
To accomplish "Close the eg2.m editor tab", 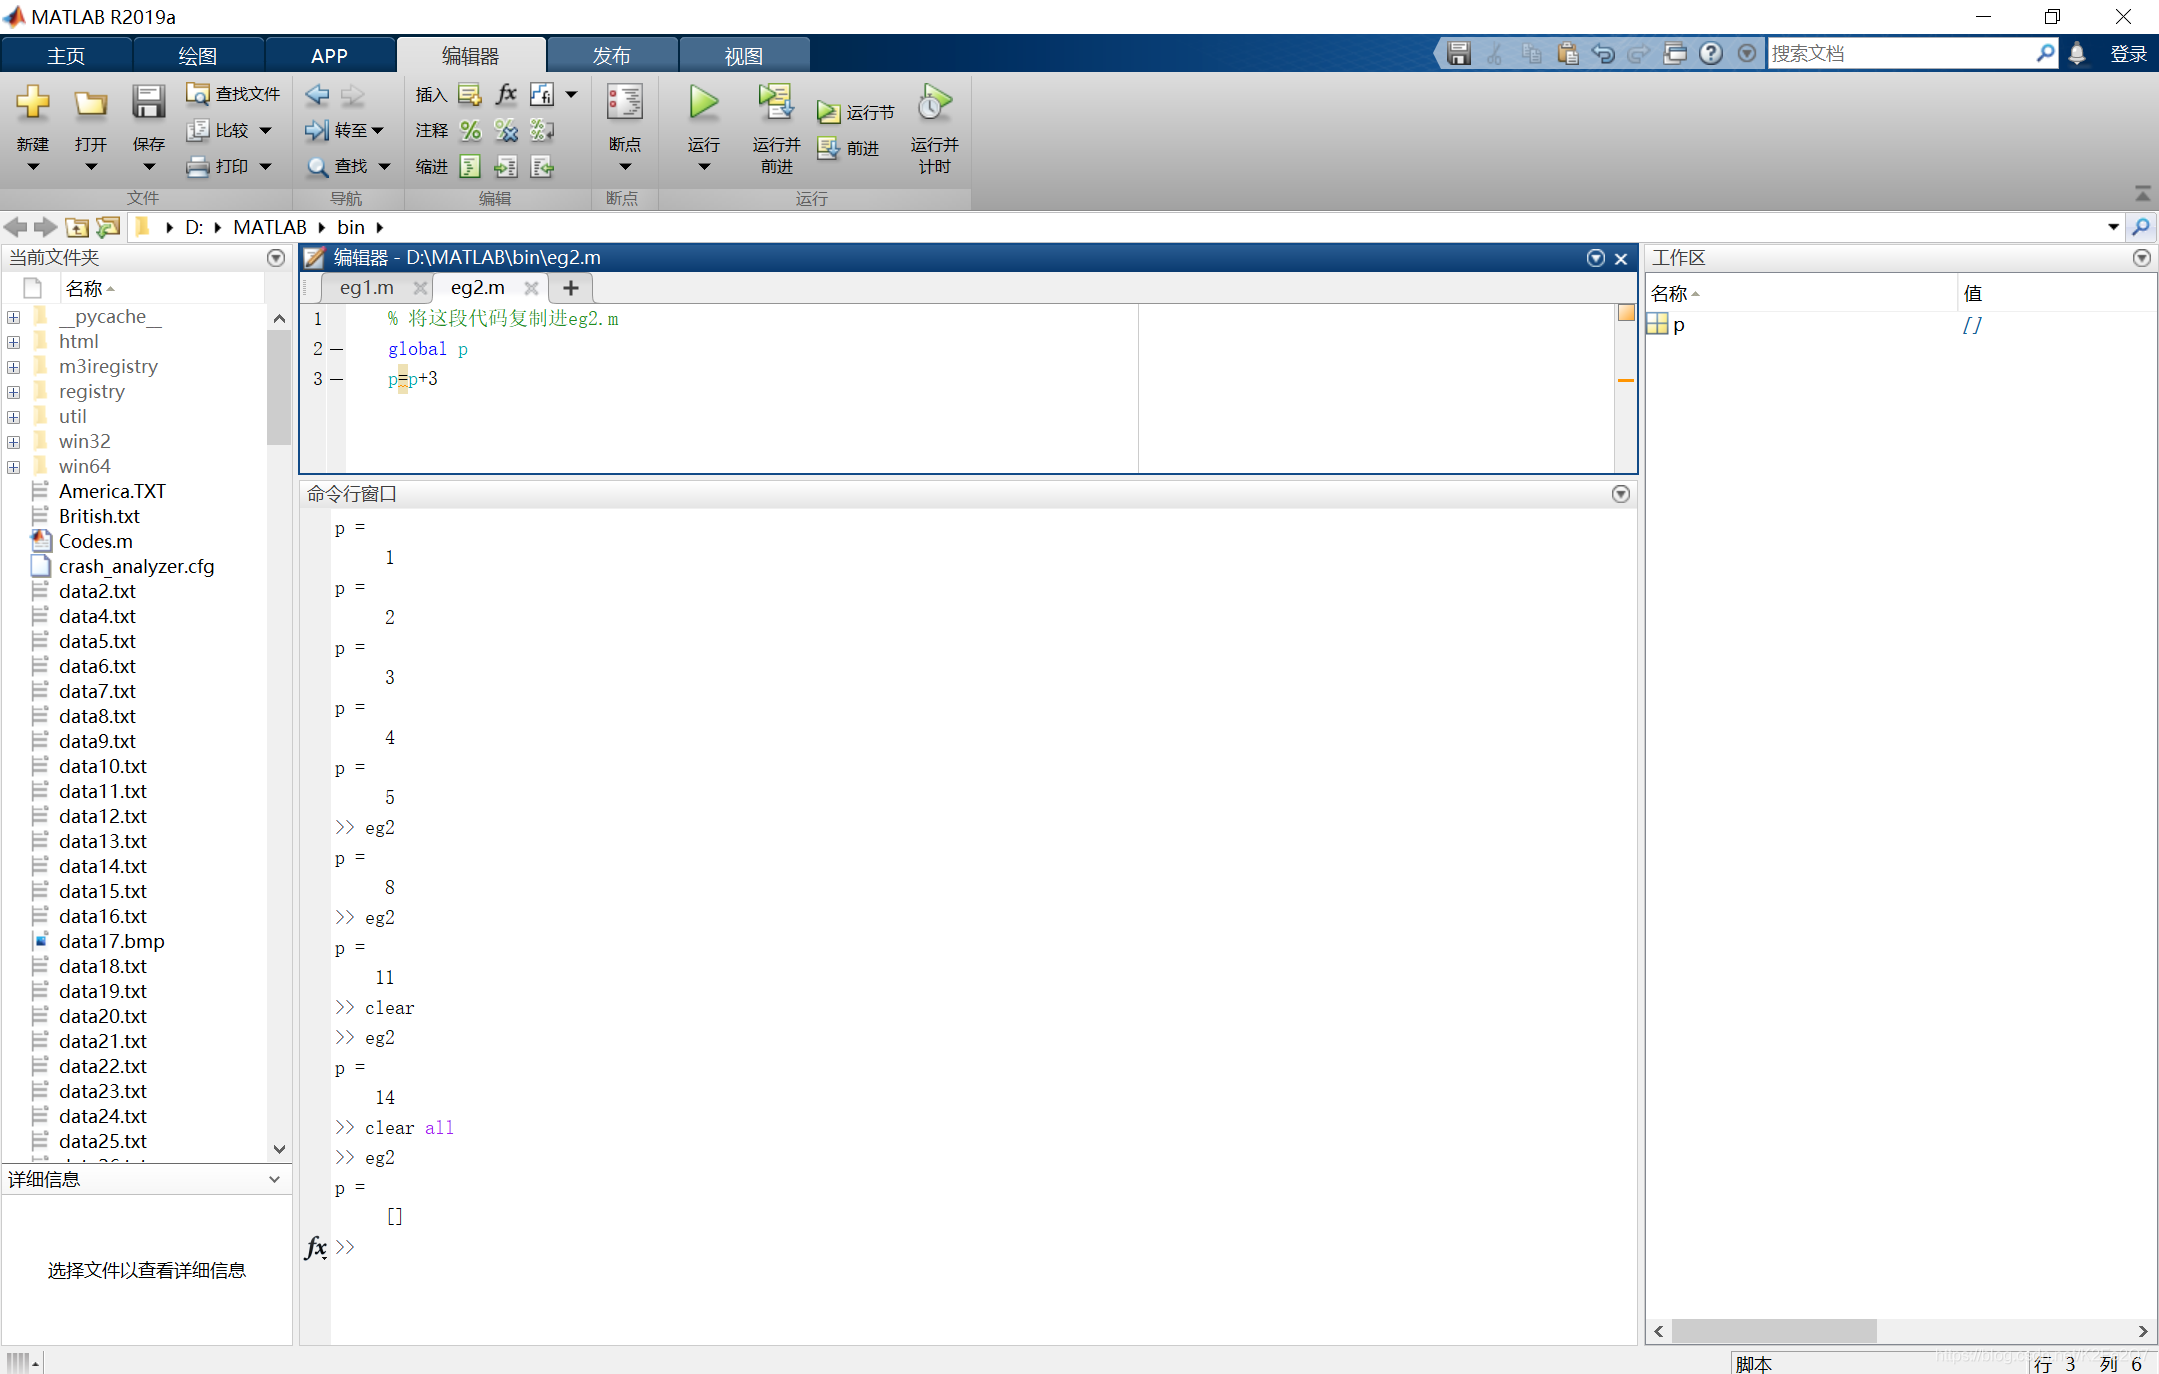I will click(531, 288).
